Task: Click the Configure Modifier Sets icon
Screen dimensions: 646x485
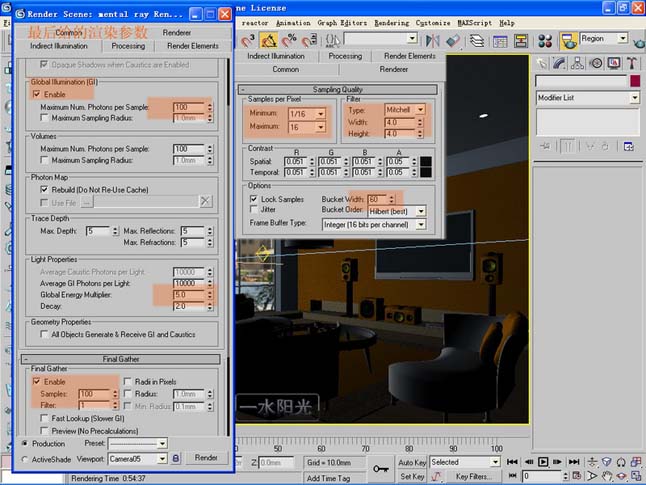Action: tap(628, 146)
